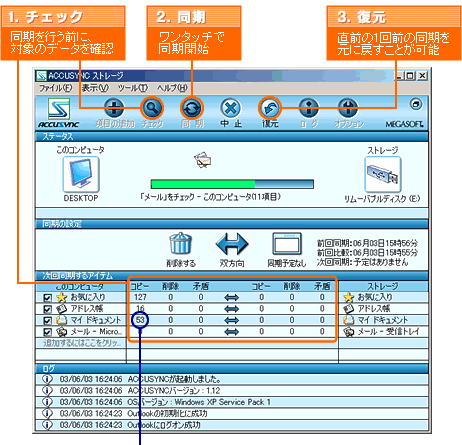Image resolution: width=462 pixels, height=445 pixels.
Task: Click the ACCUSYNC logo icon
Action: (x=59, y=109)
